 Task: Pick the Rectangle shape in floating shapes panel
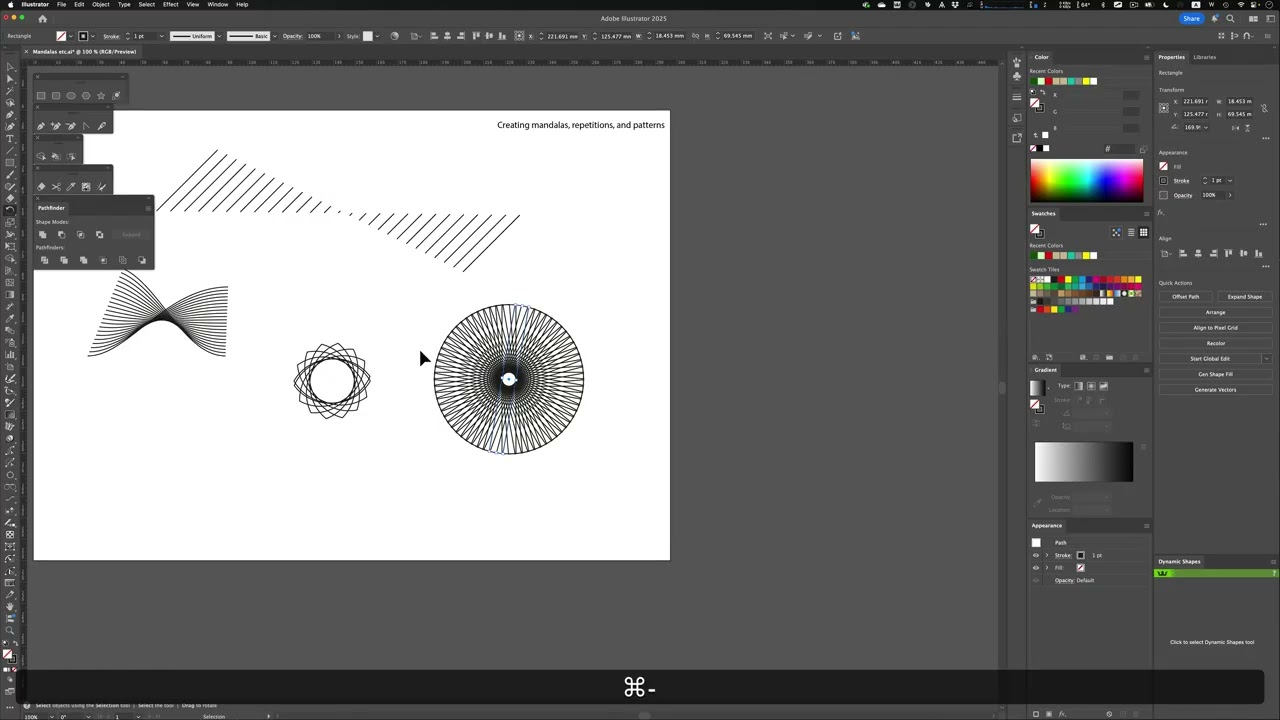(41, 96)
